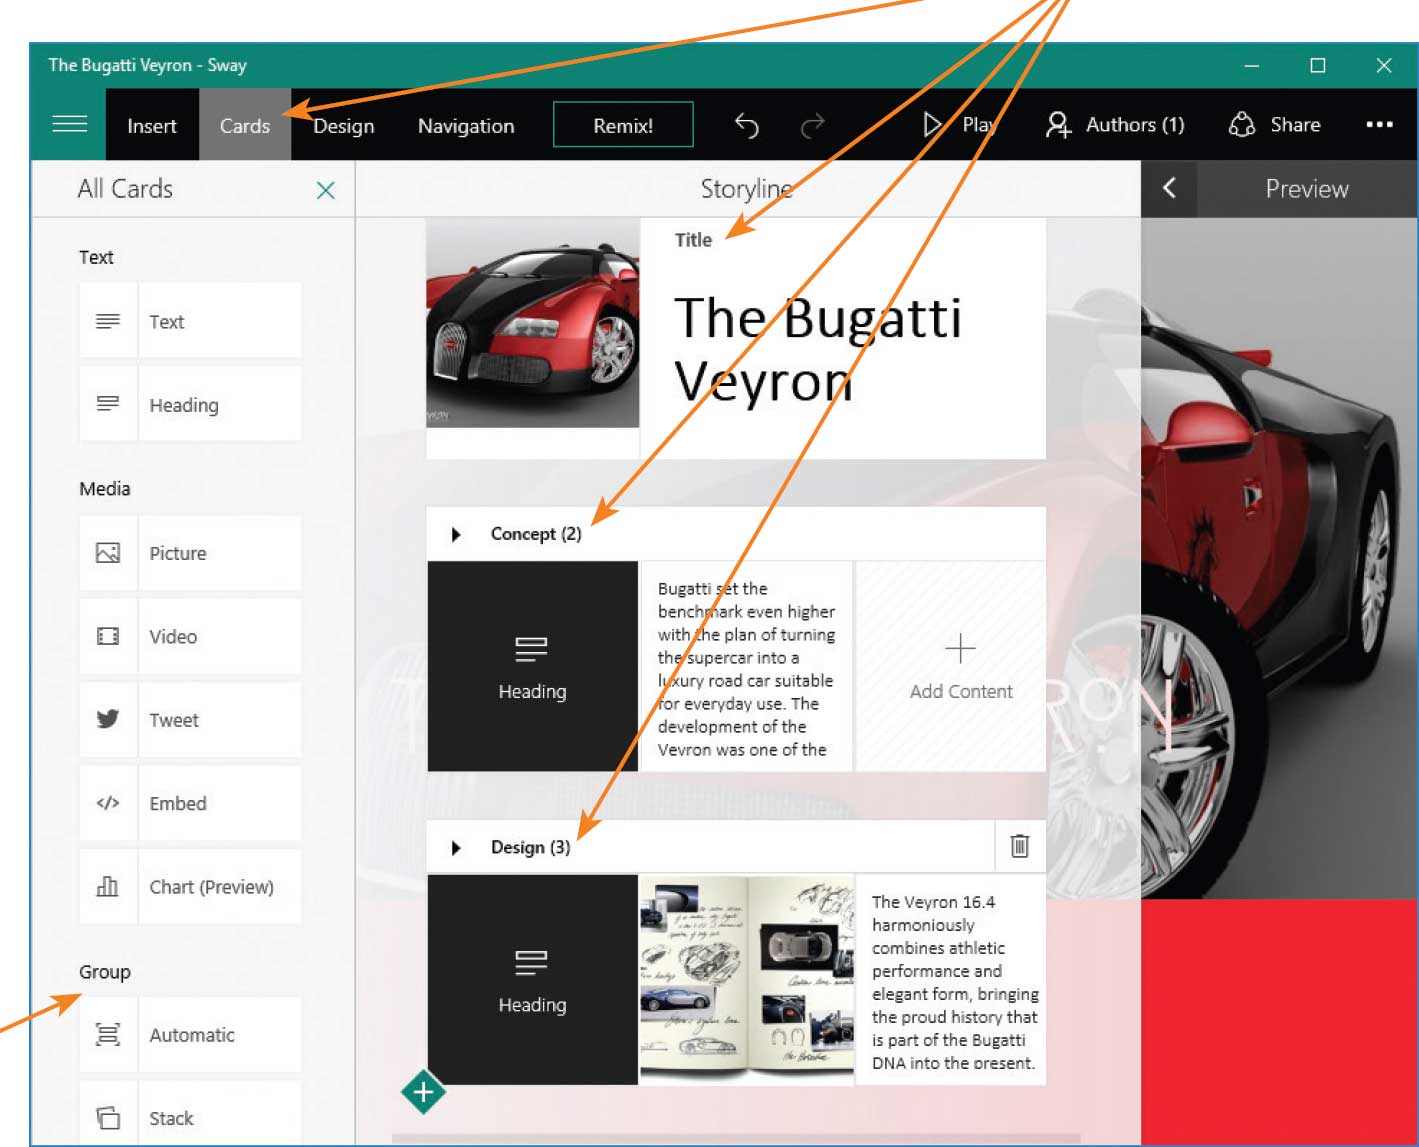Image resolution: width=1419 pixels, height=1147 pixels.
Task: Open the Navigation tab
Action: click(466, 126)
